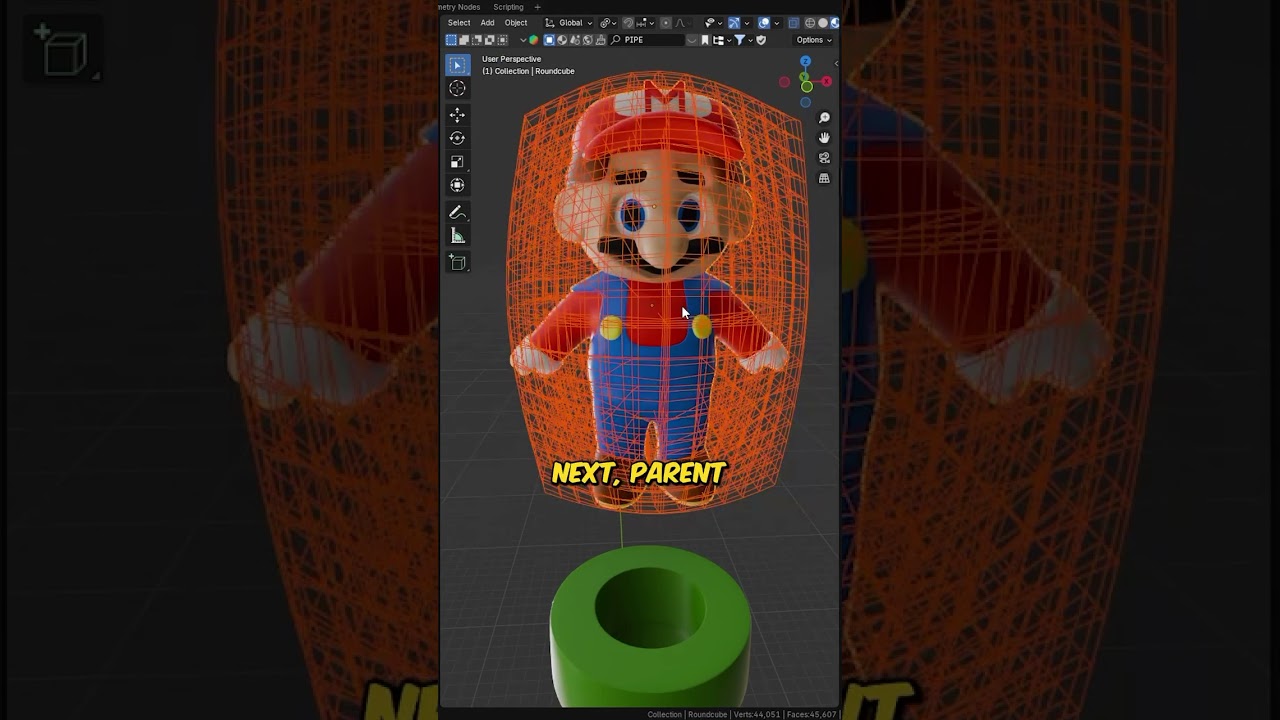1280x720 pixels.
Task: Choose intersect selection mode icon
Action: pos(502,40)
